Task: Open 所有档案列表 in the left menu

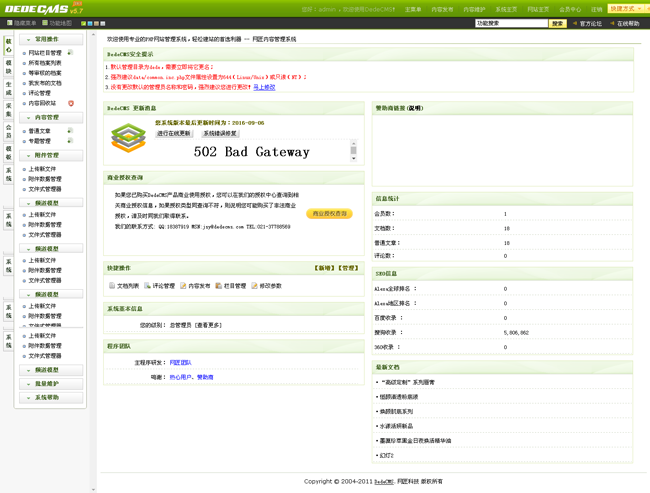Action: pyautogui.click(x=45, y=63)
